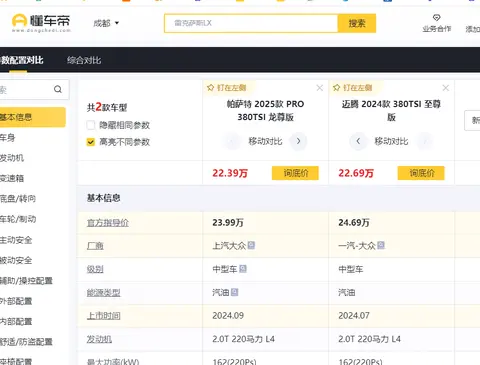Screen dimensions: 480x365
Task: Move 迈腾 column left with arrow
Action: [358, 141]
